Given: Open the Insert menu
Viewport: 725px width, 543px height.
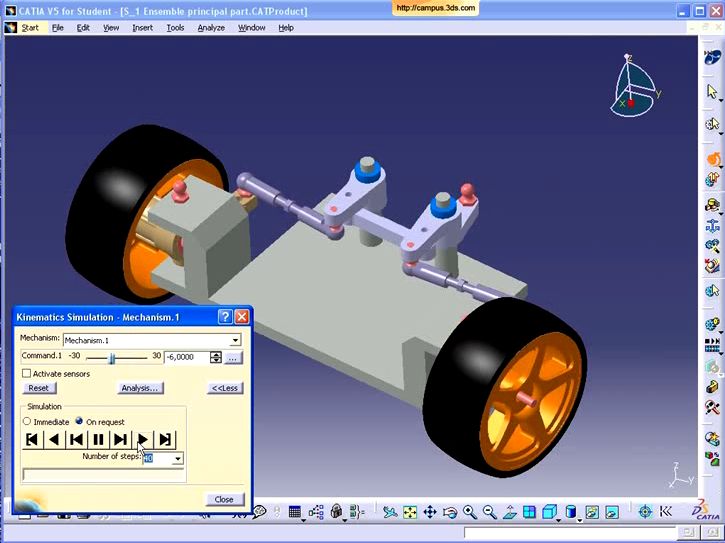Looking at the screenshot, I should 142,28.
